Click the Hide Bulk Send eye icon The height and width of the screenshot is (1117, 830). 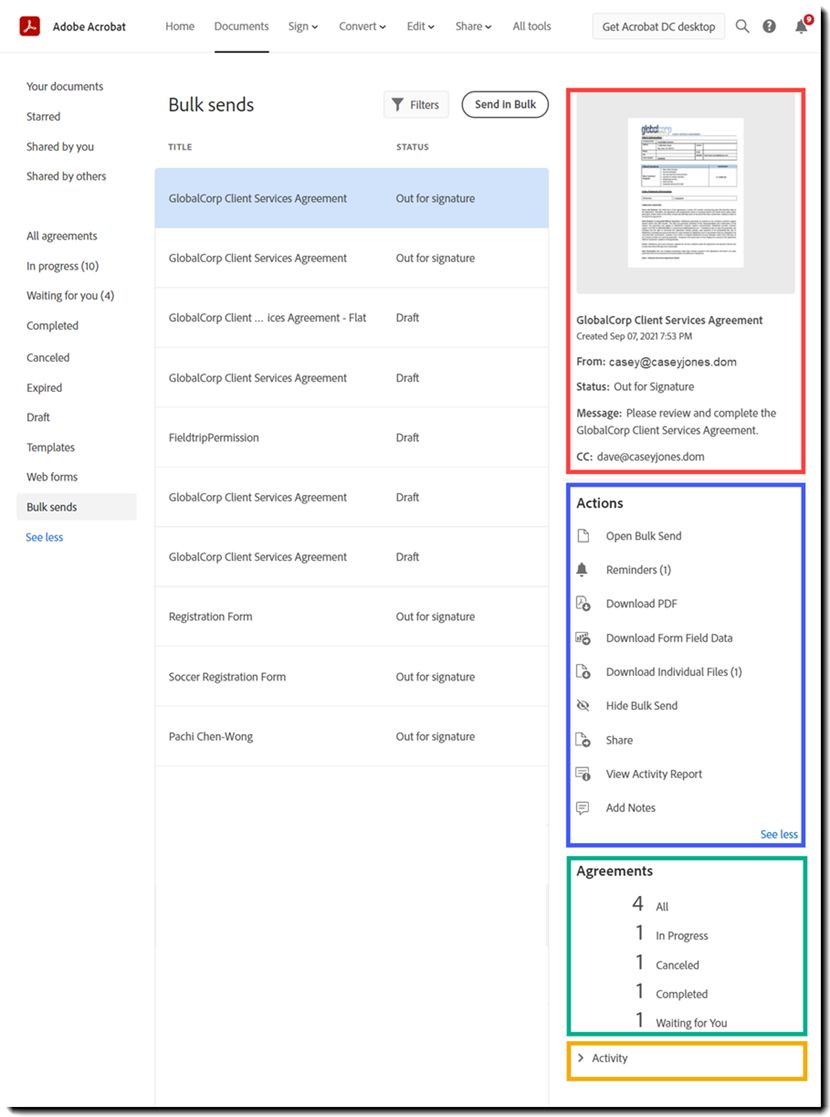click(x=583, y=705)
